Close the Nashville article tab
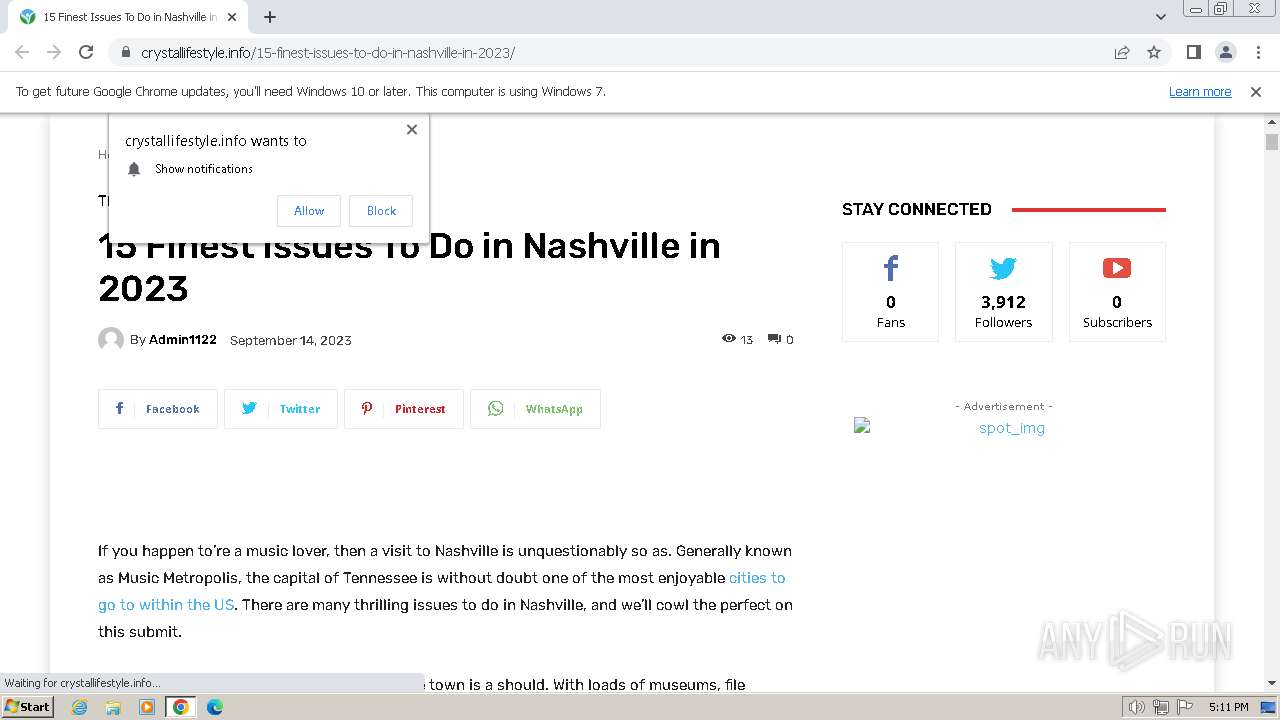 tap(232, 17)
